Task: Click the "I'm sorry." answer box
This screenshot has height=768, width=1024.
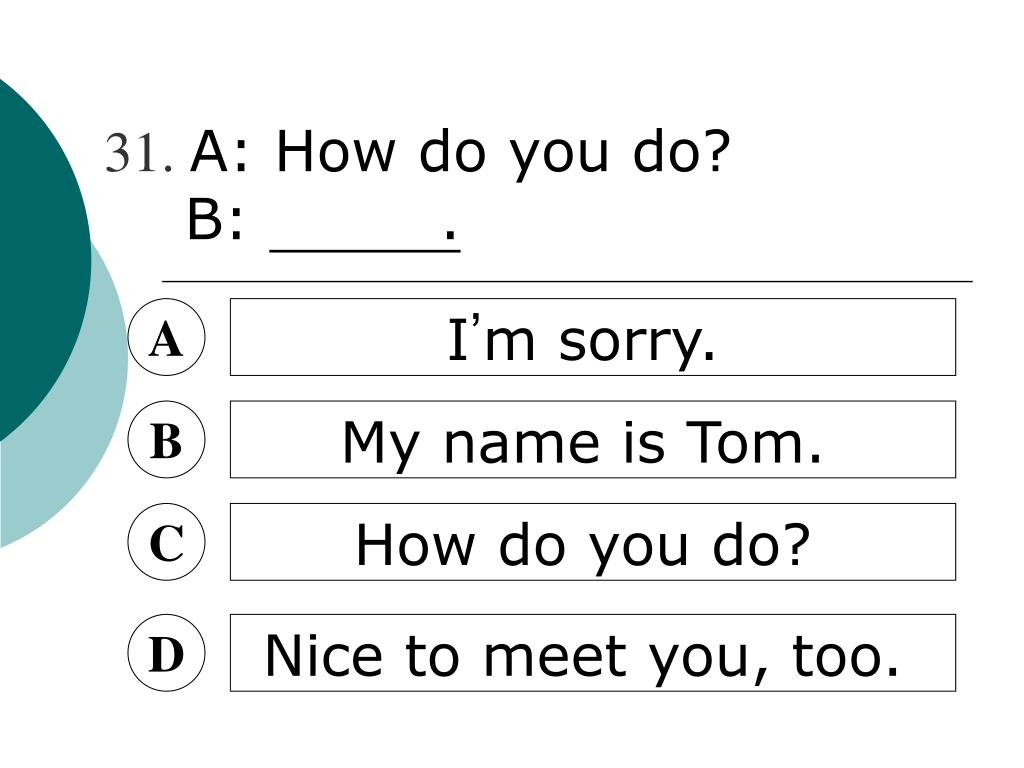Action: 593,337
